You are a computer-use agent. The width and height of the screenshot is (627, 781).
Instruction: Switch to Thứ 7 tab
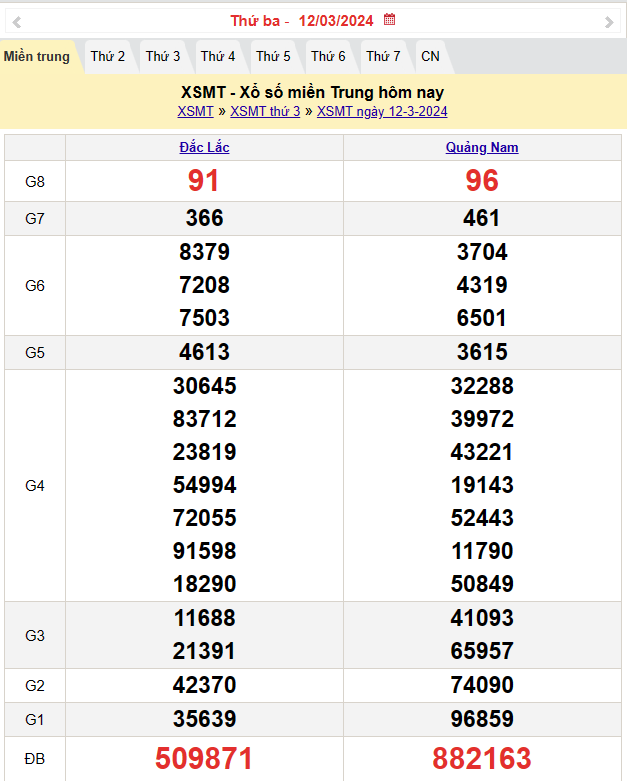[383, 57]
